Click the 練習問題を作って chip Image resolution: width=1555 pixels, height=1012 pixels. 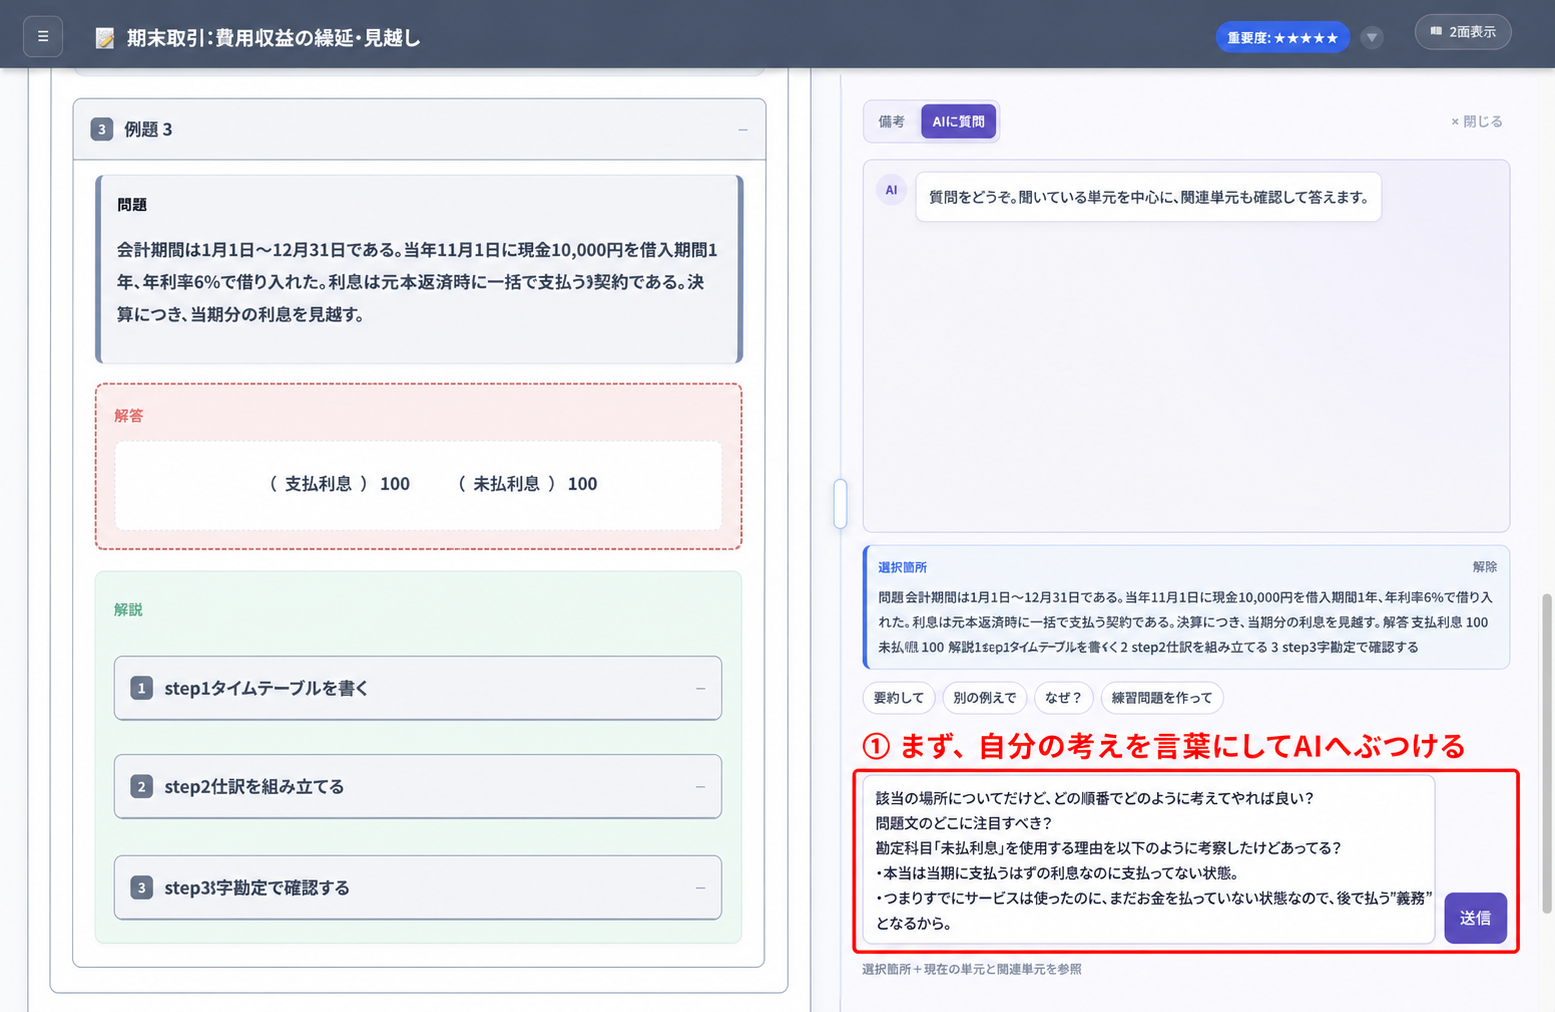click(1162, 698)
